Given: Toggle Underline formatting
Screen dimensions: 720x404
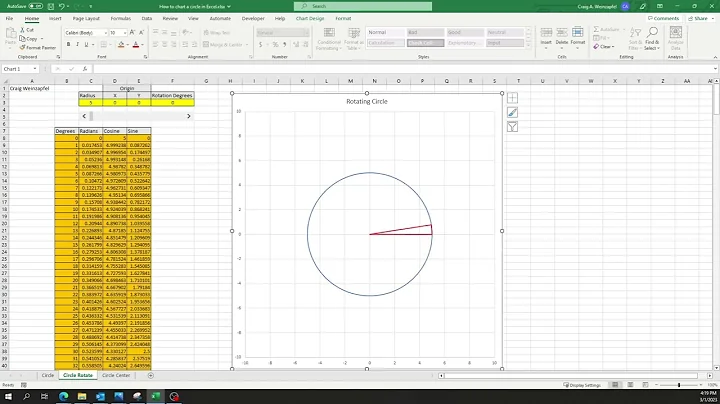Looking at the screenshot, I should (86, 45).
